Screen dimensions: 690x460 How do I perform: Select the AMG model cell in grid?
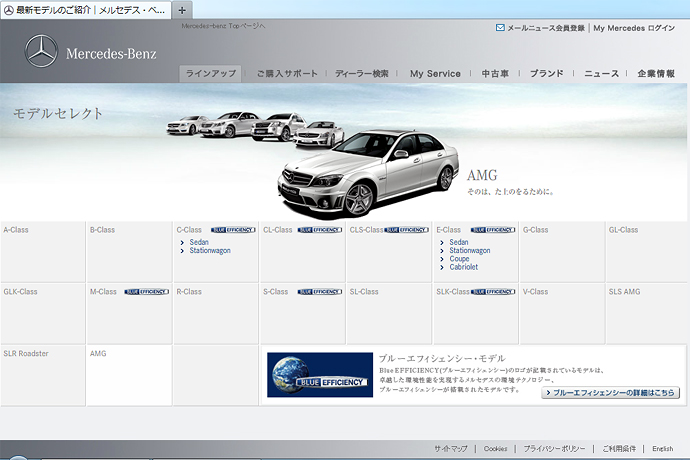tap(129, 375)
